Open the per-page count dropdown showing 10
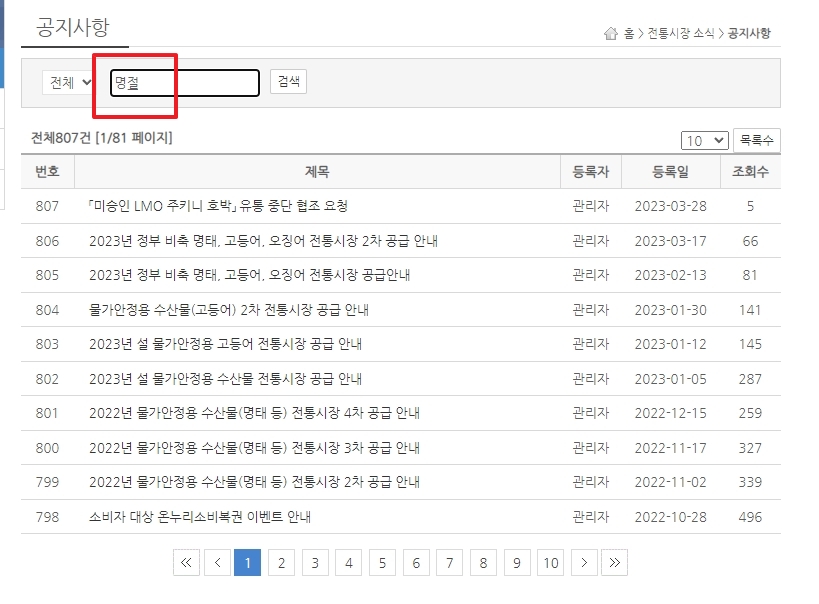The height and width of the screenshot is (604, 819). pyautogui.click(x=705, y=140)
